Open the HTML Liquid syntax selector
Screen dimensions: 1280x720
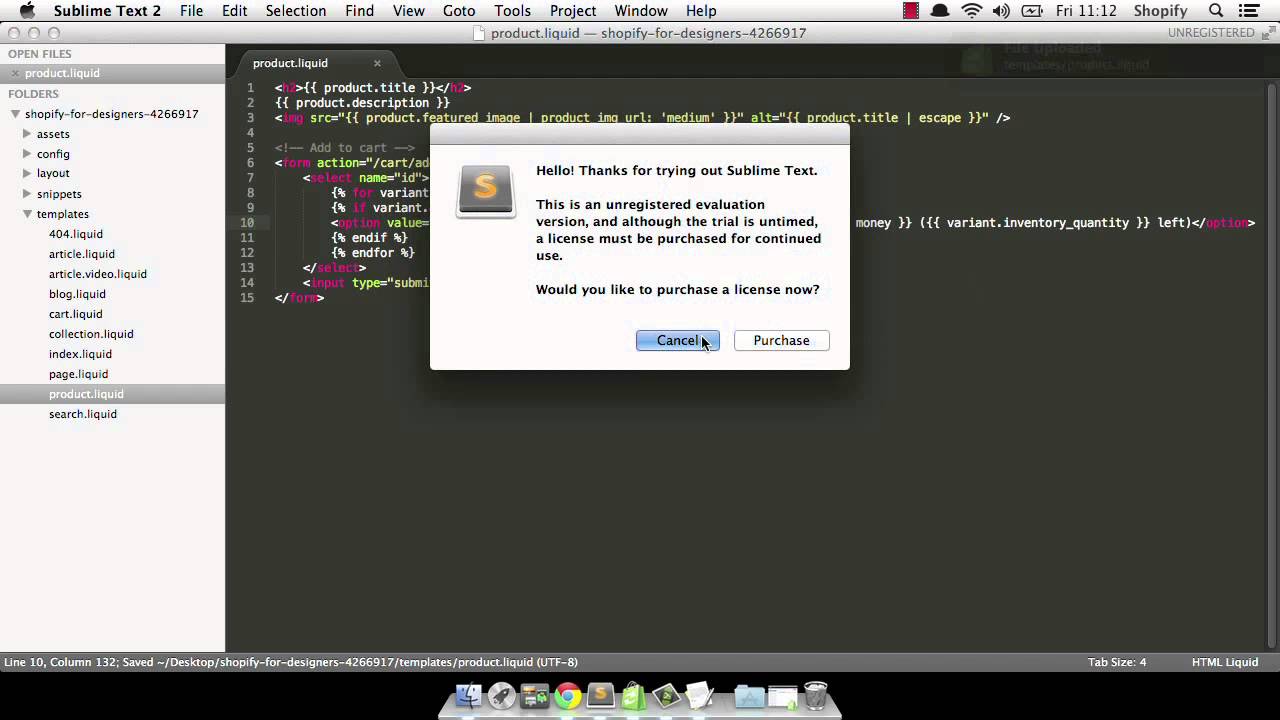coord(1225,662)
